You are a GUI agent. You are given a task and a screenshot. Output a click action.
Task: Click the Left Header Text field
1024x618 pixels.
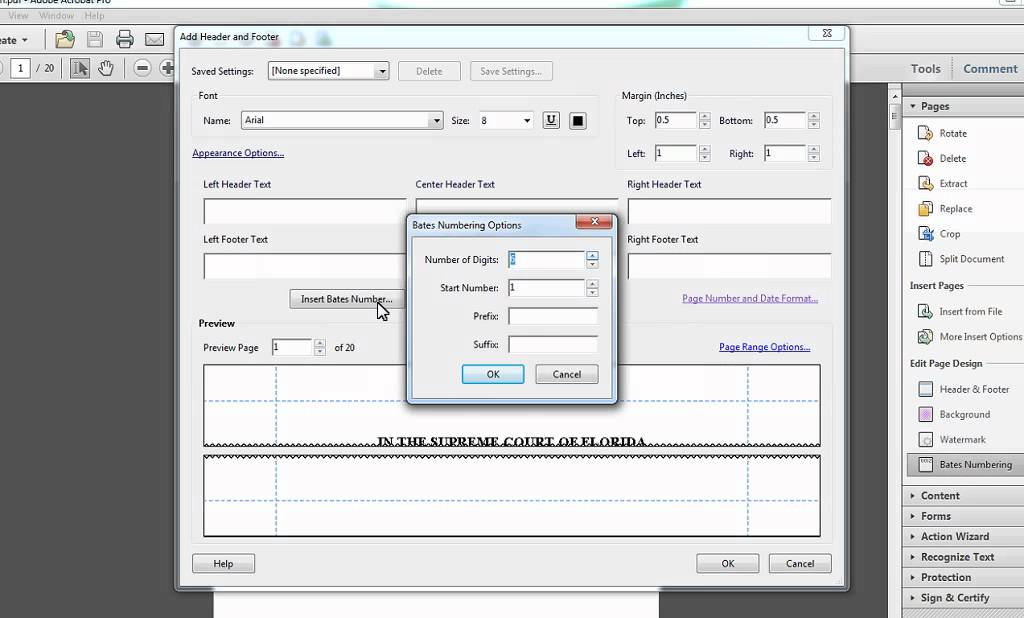(x=305, y=211)
